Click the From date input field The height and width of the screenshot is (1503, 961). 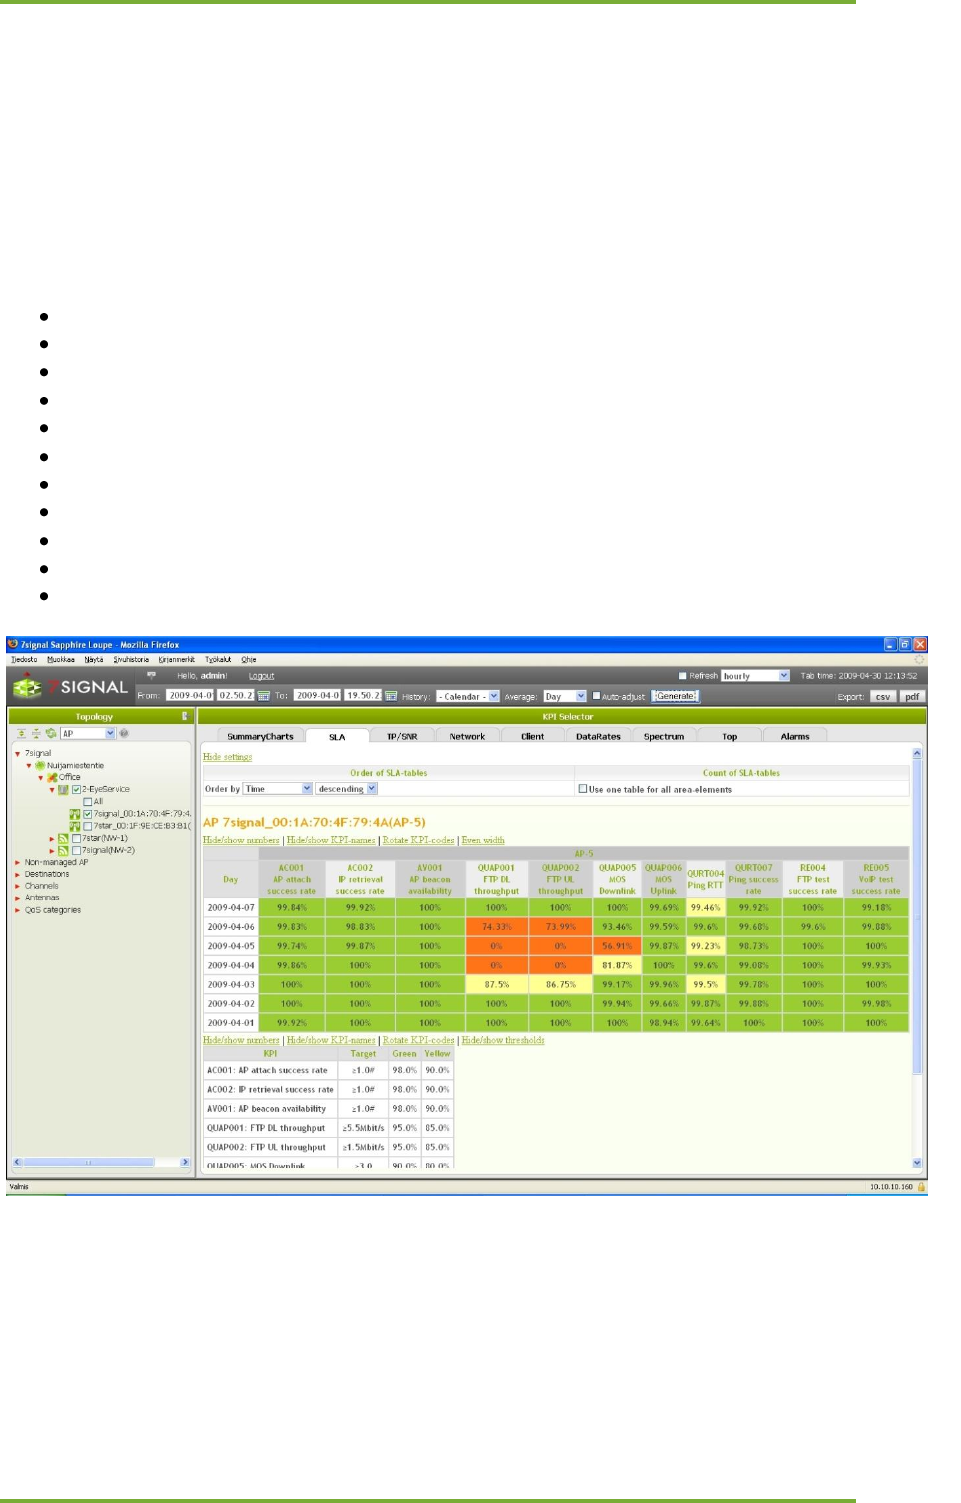pyautogui.click(x=190, y=695)
